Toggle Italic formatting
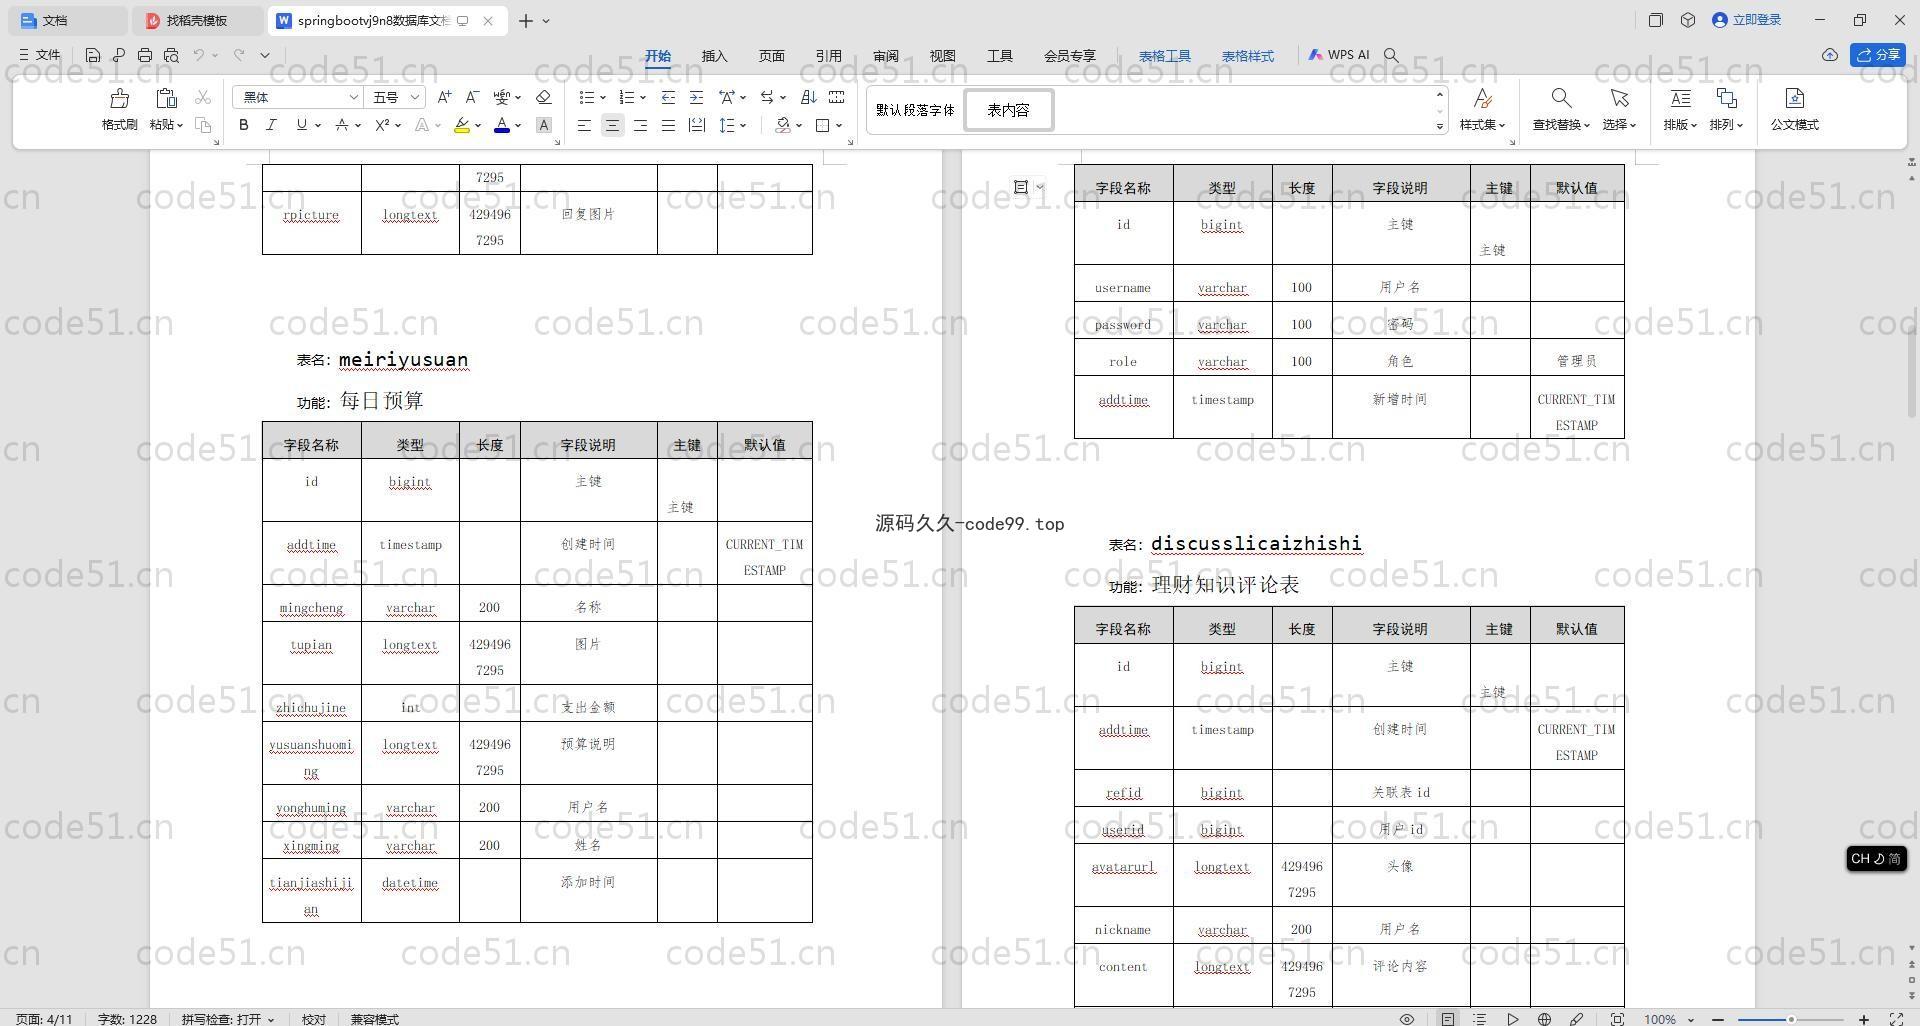 click(x=271, y=125)
